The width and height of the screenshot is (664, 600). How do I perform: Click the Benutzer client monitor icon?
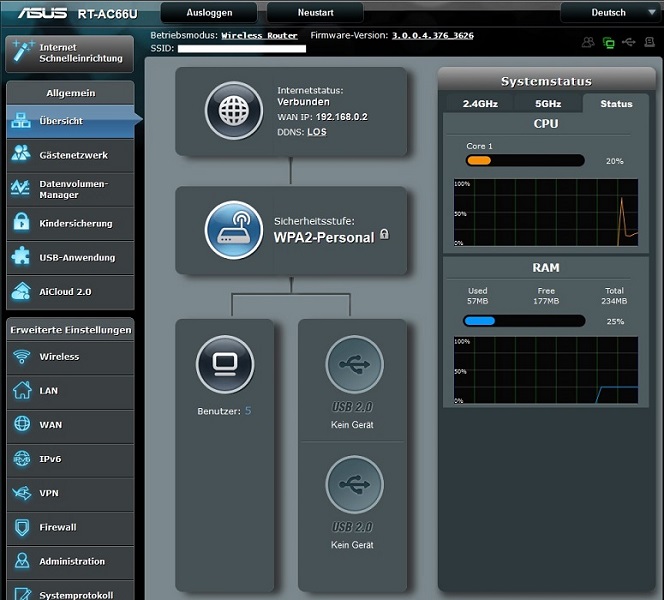pos(225,364)
